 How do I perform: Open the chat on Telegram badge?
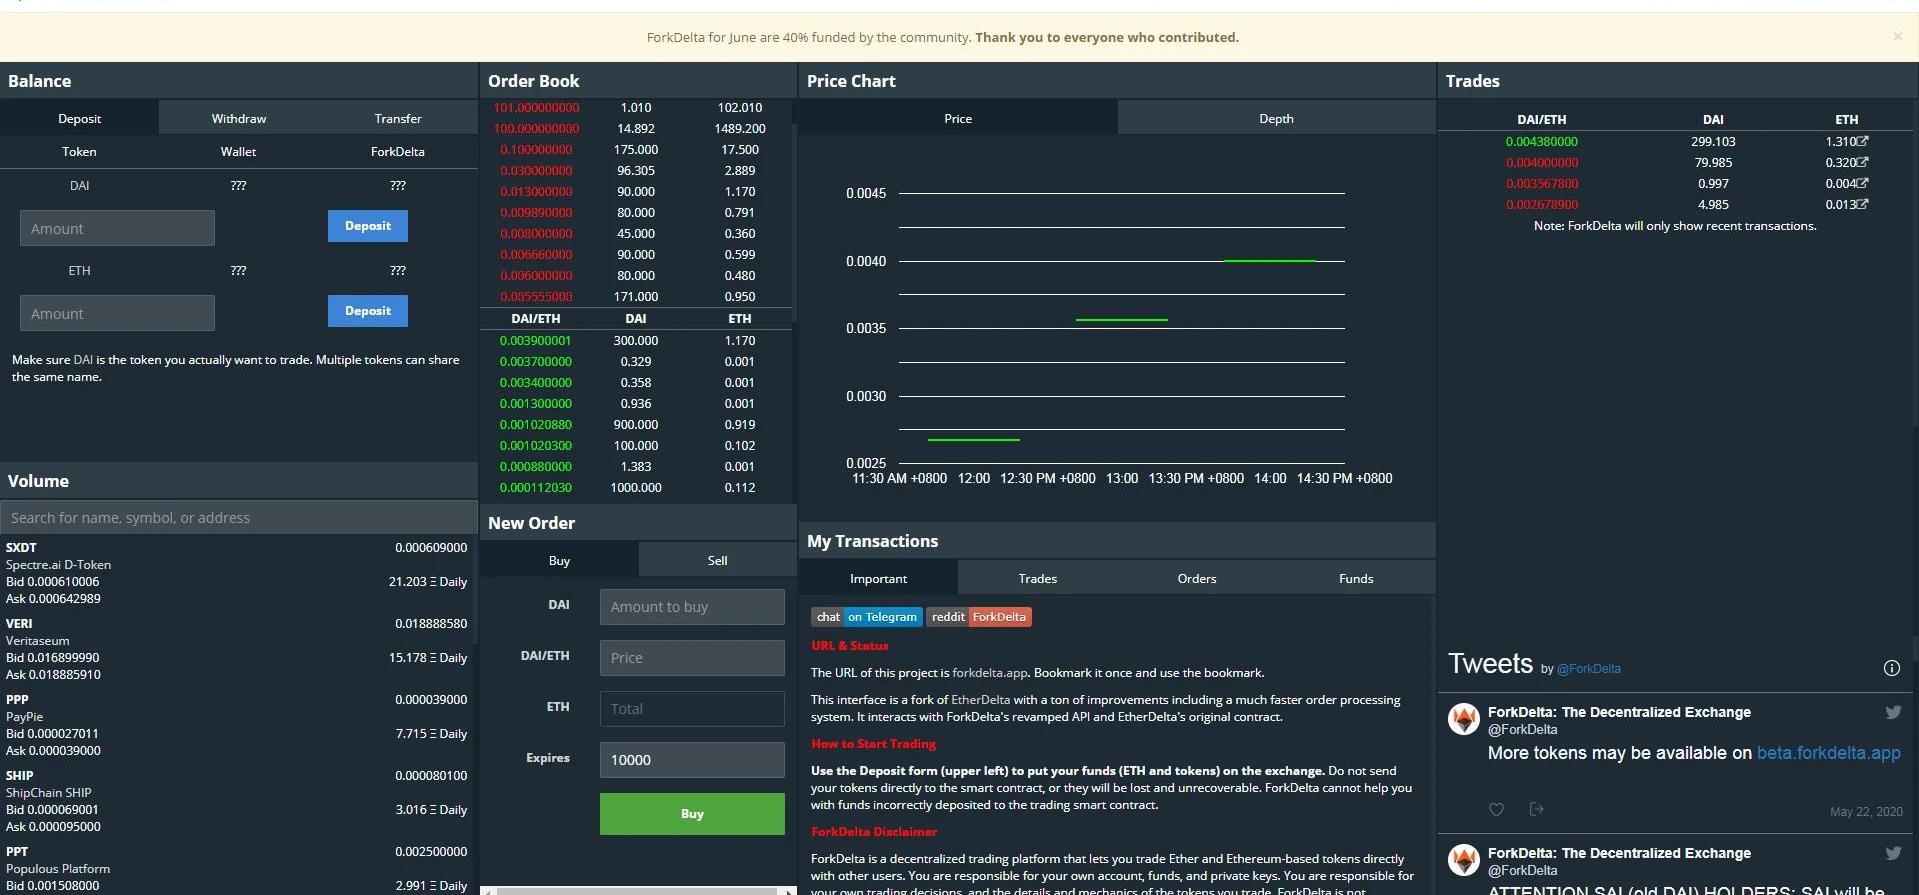(867, 617)
